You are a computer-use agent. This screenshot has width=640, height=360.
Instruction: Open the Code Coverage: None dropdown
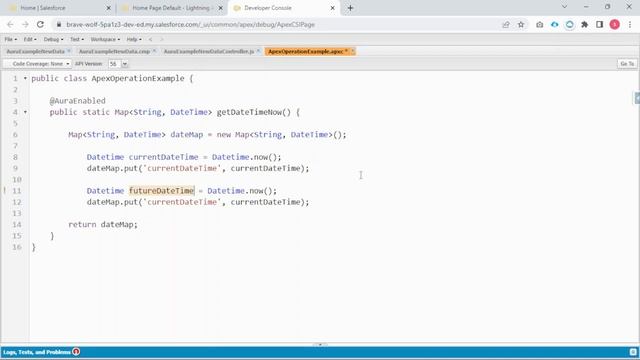click(37, 64)
